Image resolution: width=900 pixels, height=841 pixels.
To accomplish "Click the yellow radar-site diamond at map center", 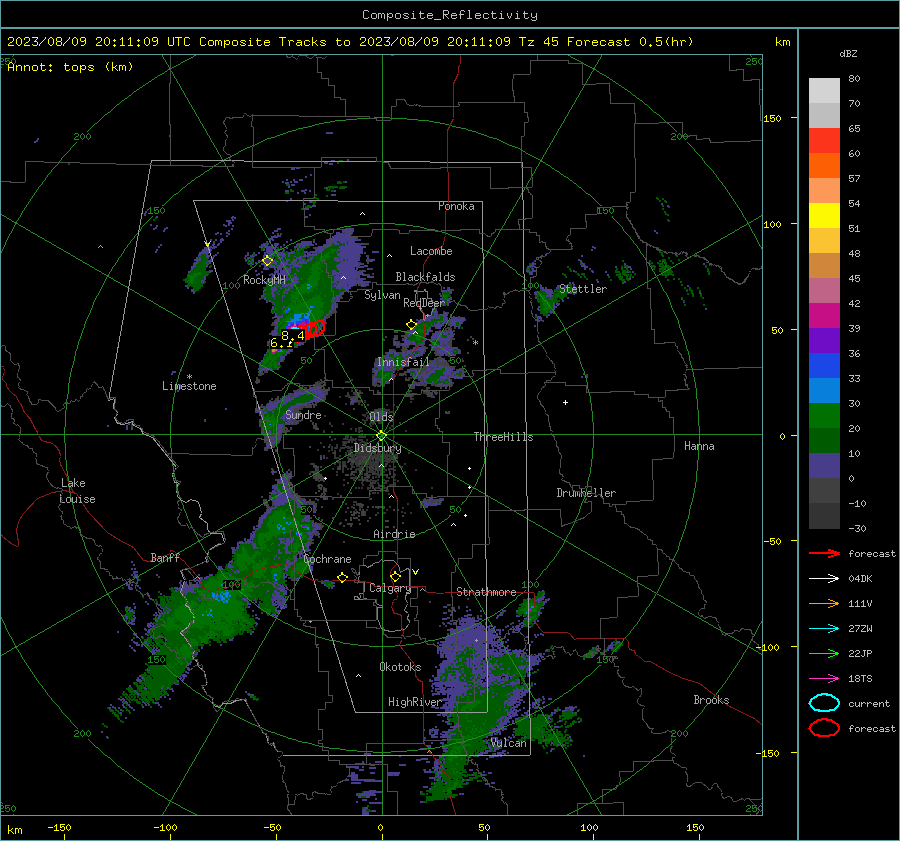I will [382, 436].
